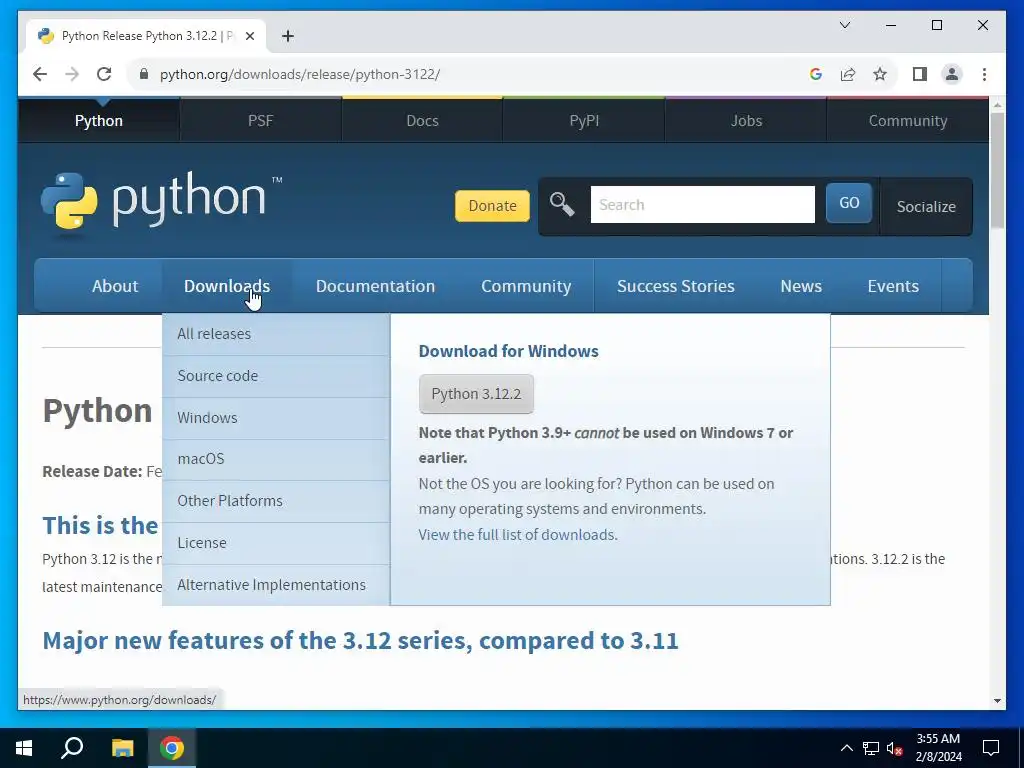Choose Windows in Downloads dropdown
This screenshot has height=768, width=1024.
tap(276, 418)
